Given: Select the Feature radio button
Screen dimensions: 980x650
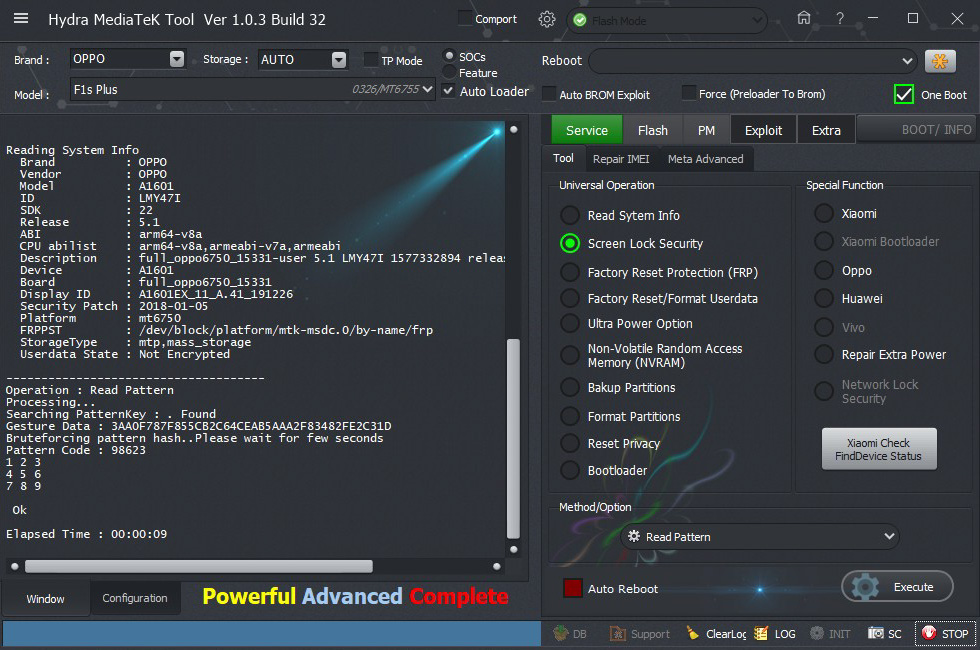Looking at the screenshot, I should click(449, 72).
